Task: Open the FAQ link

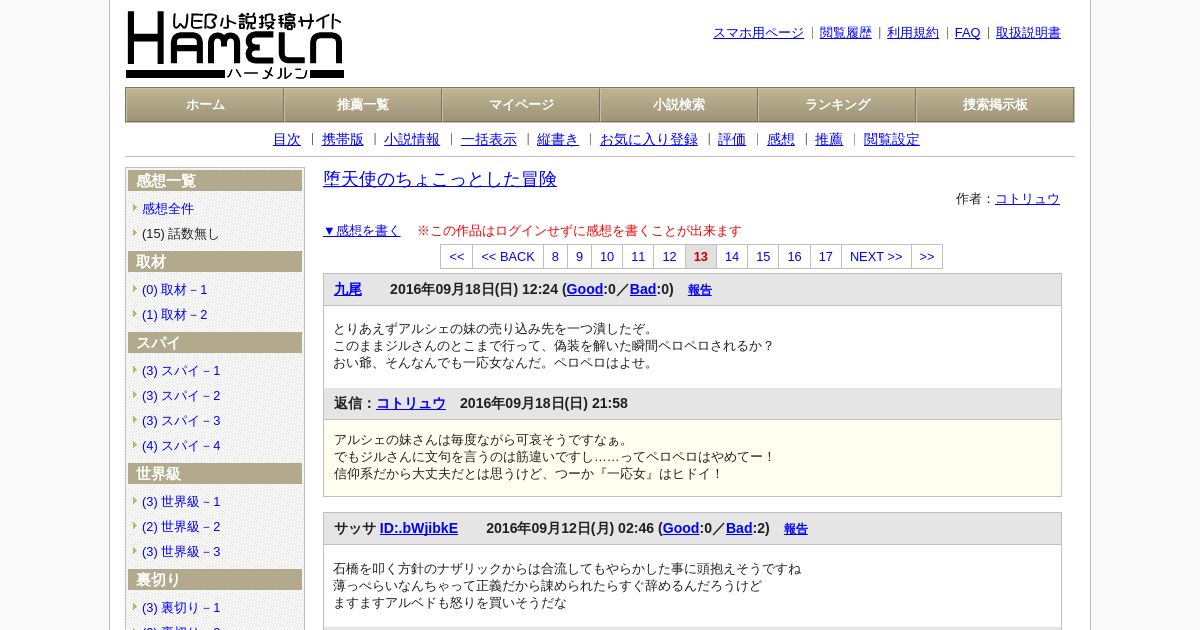Action: click(968, 33)
